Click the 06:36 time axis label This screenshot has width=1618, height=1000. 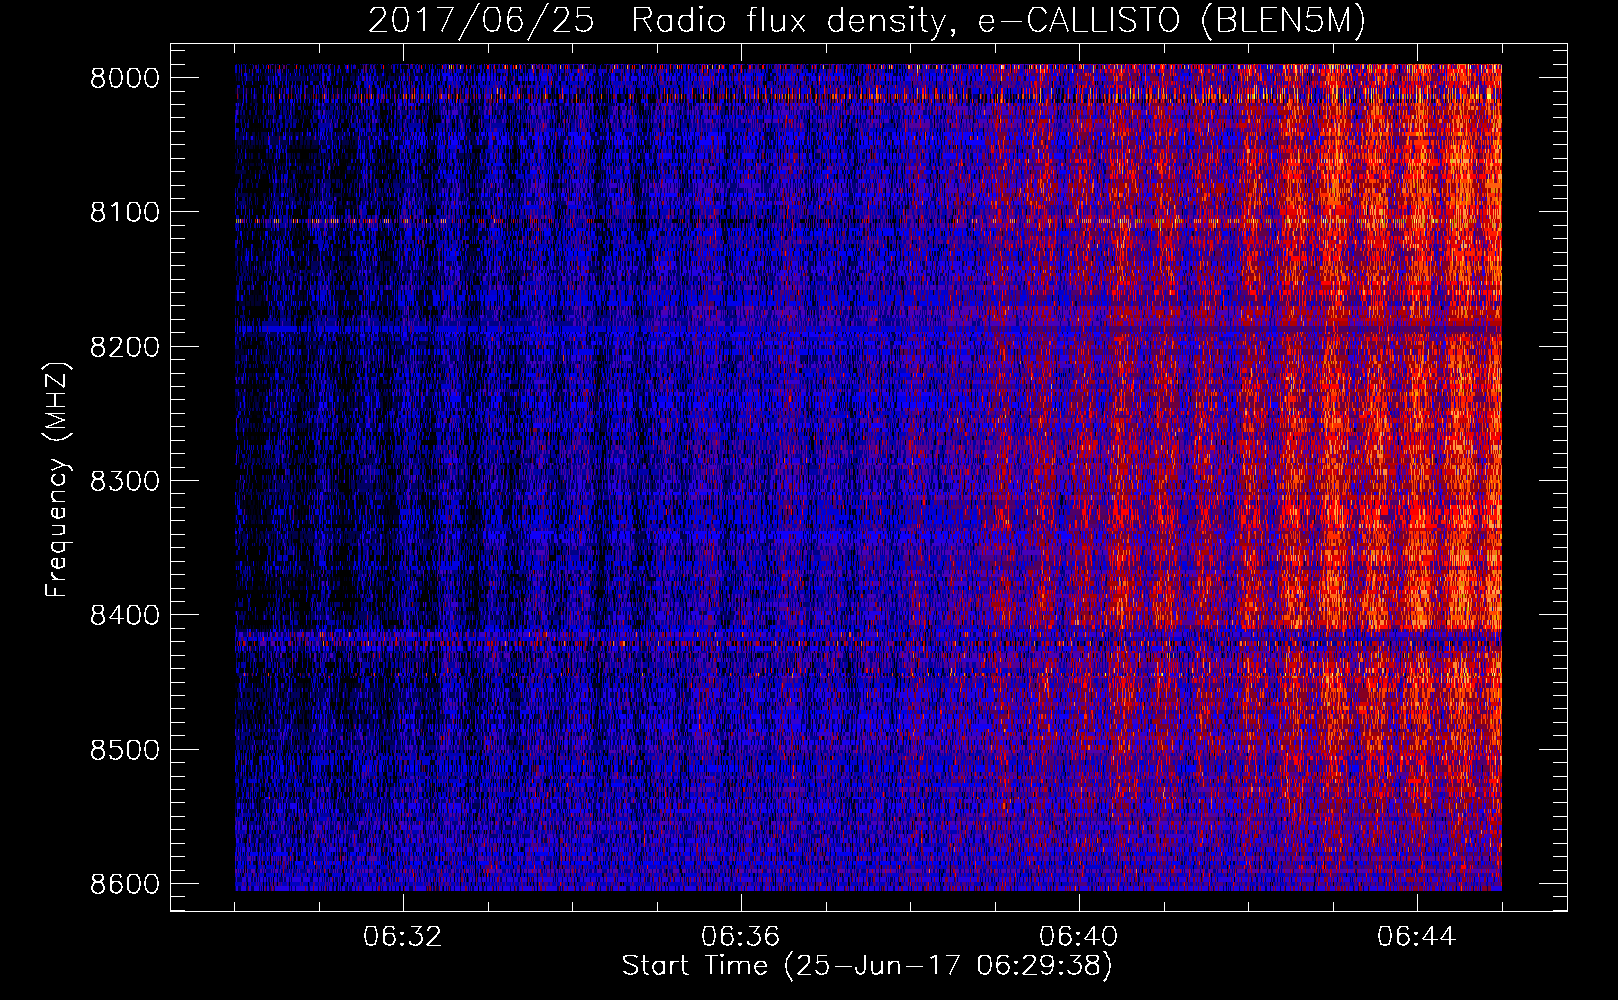pyautogui.click(x=741, y=937)
